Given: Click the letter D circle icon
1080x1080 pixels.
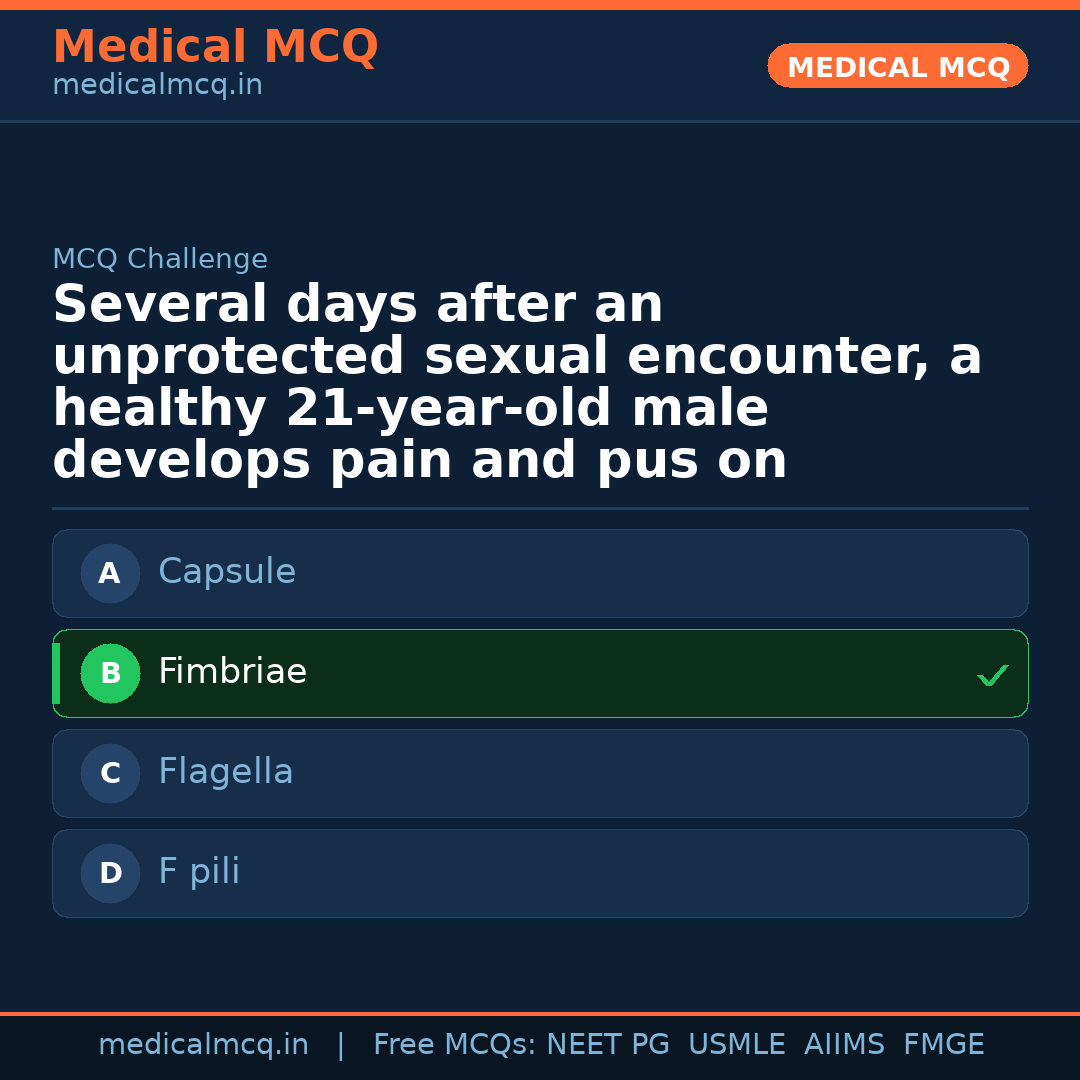Looking at the screenshot, I should (x=110, y=874).
